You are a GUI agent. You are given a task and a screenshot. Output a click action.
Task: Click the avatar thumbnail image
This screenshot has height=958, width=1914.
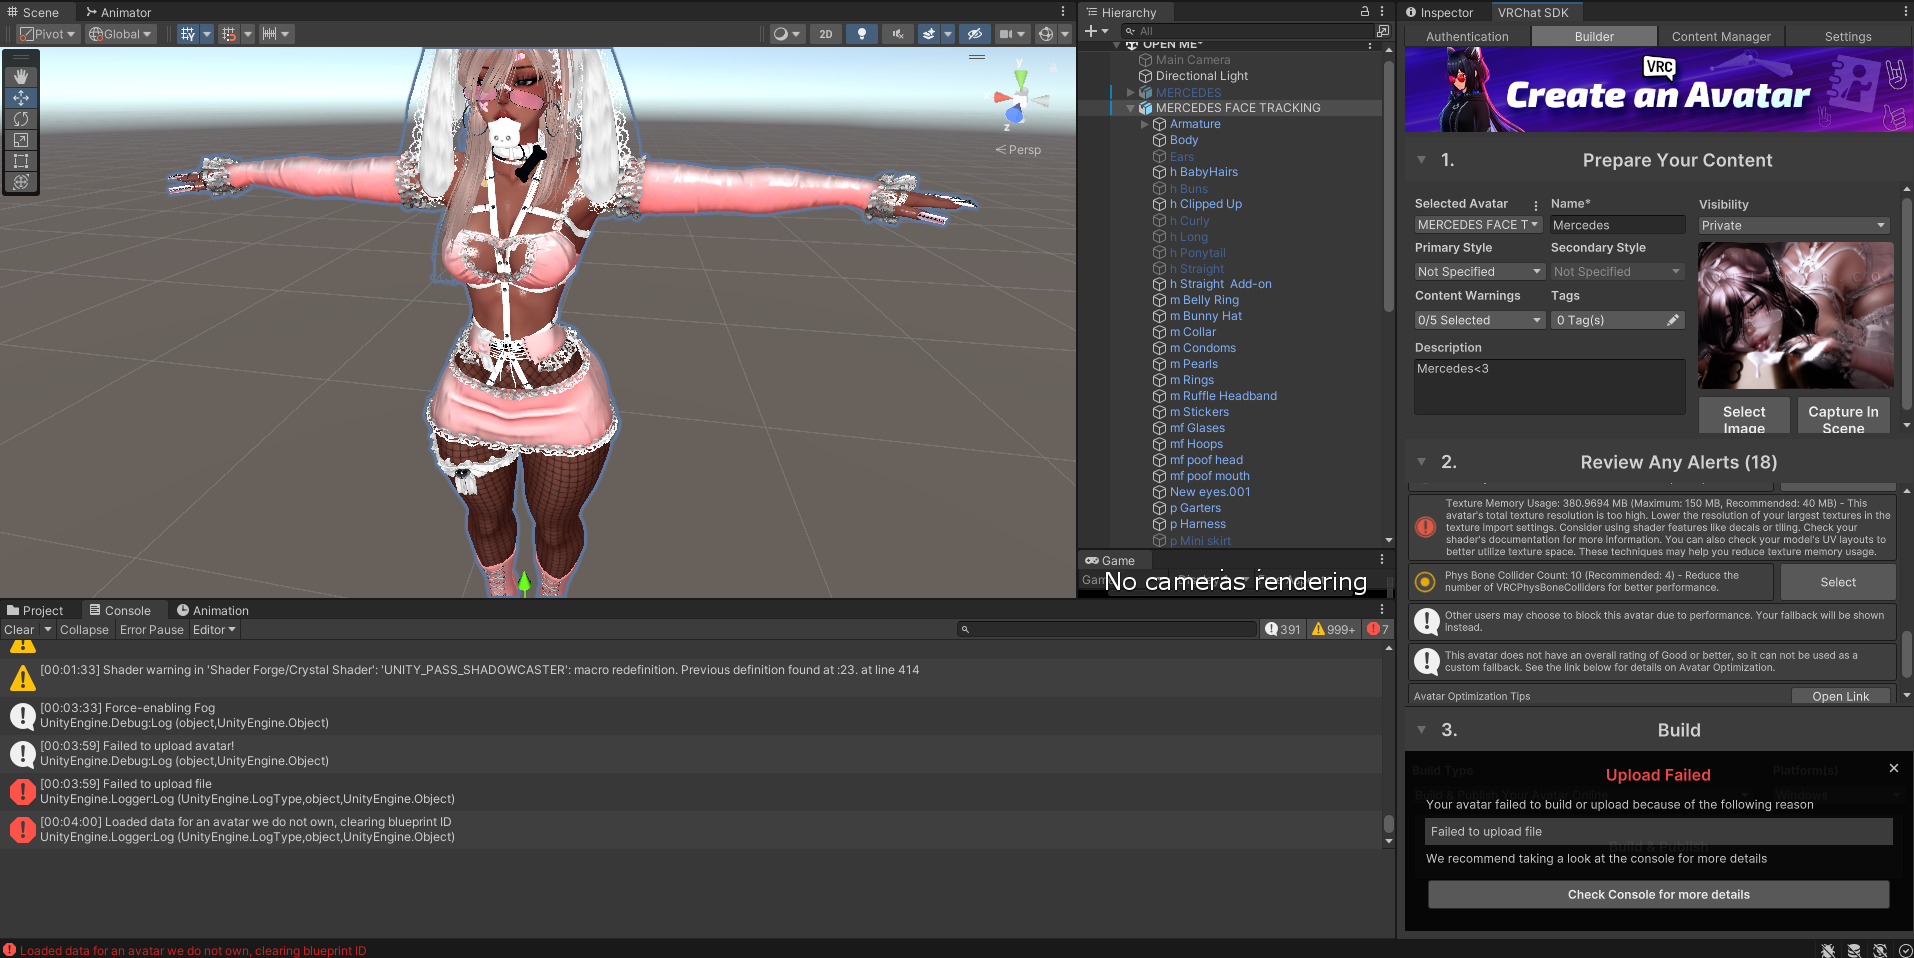point(1795,315)
